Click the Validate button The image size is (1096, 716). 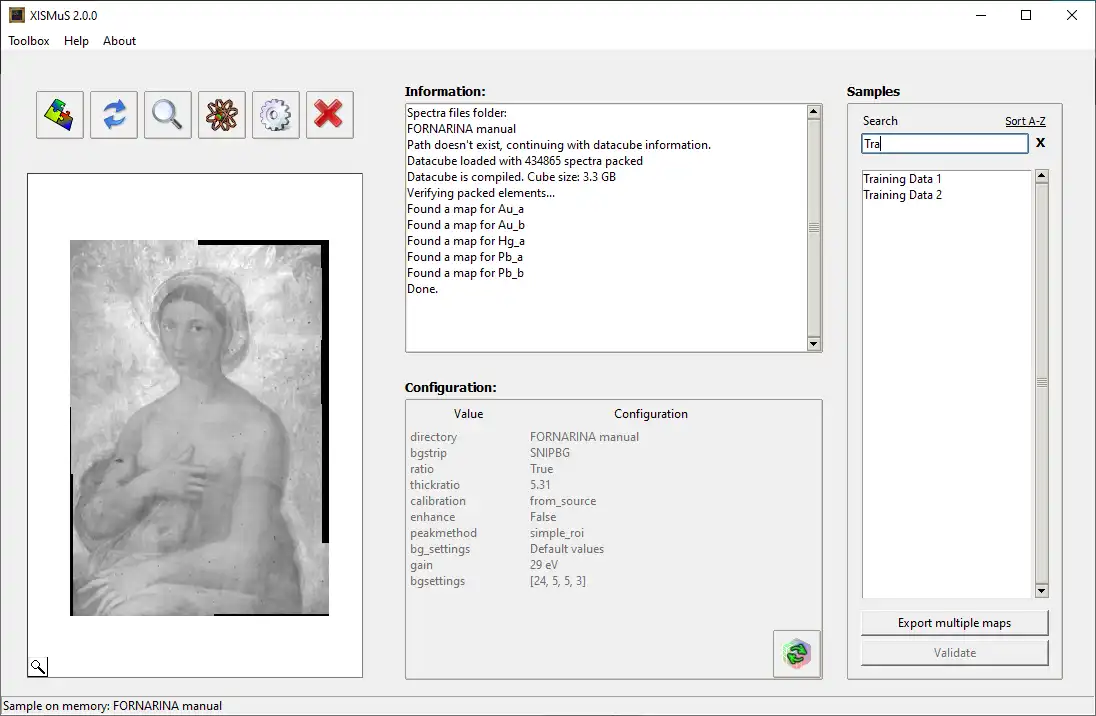(954, 652)
